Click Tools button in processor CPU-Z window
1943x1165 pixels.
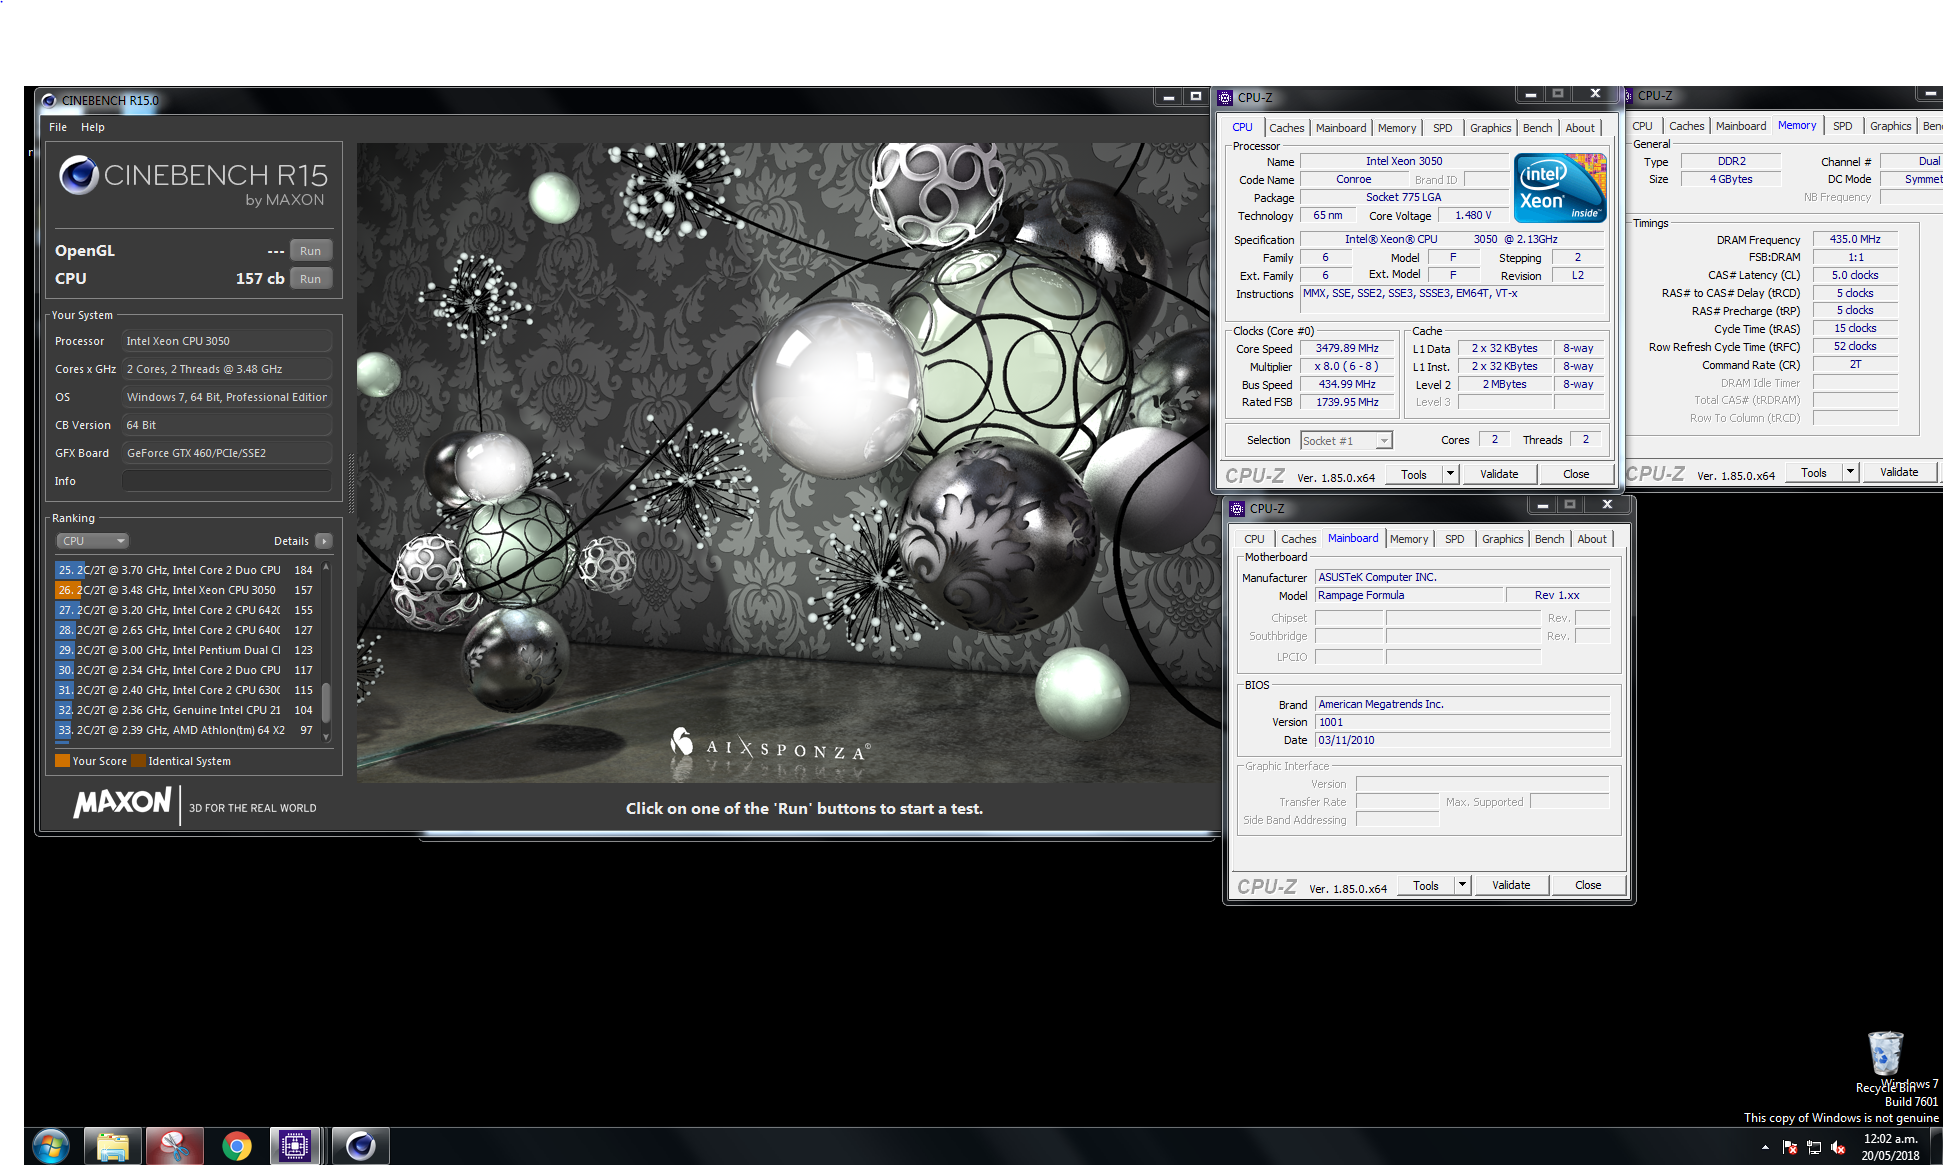coord(1414,475)
